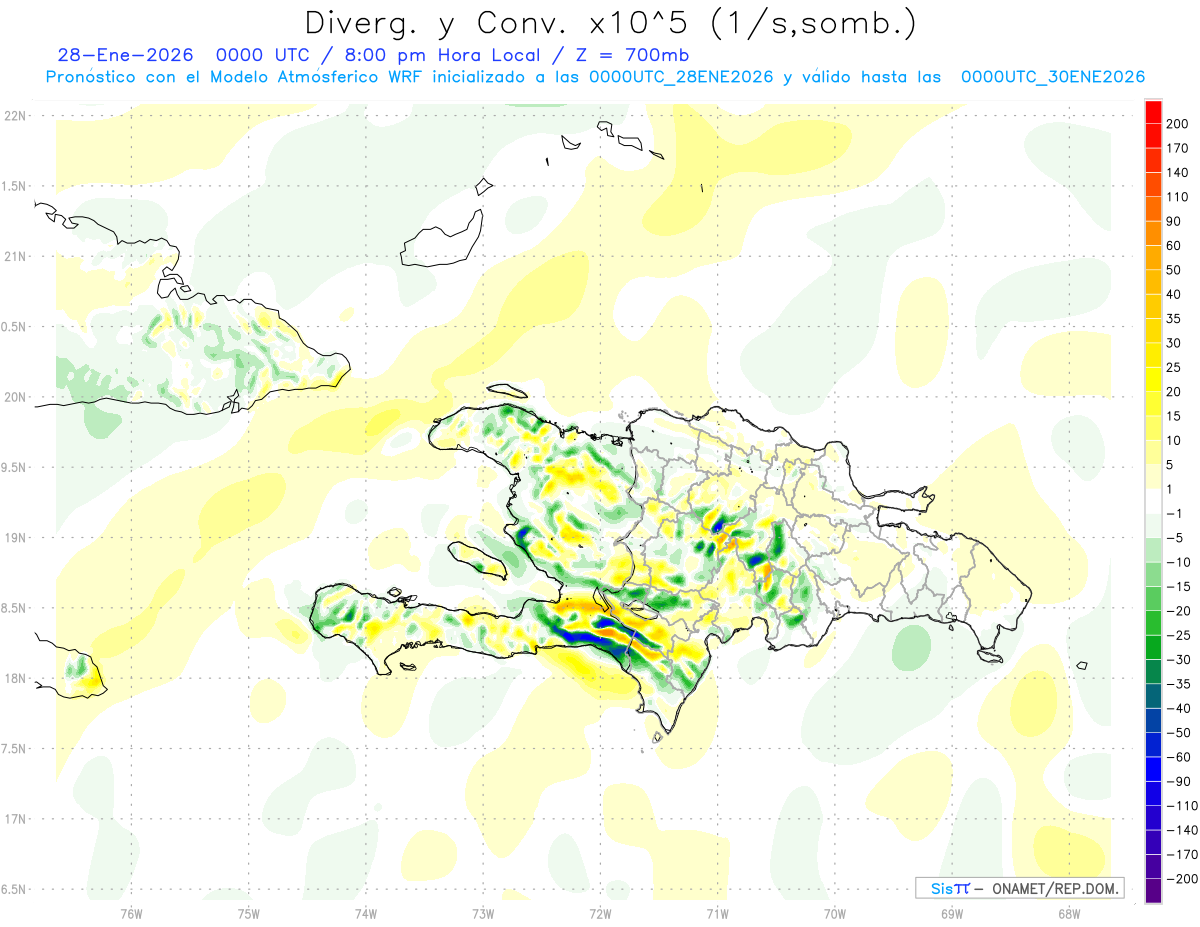Click the '73W' longitude label
The image size is (1200, 927).
(x=483, y=913)
